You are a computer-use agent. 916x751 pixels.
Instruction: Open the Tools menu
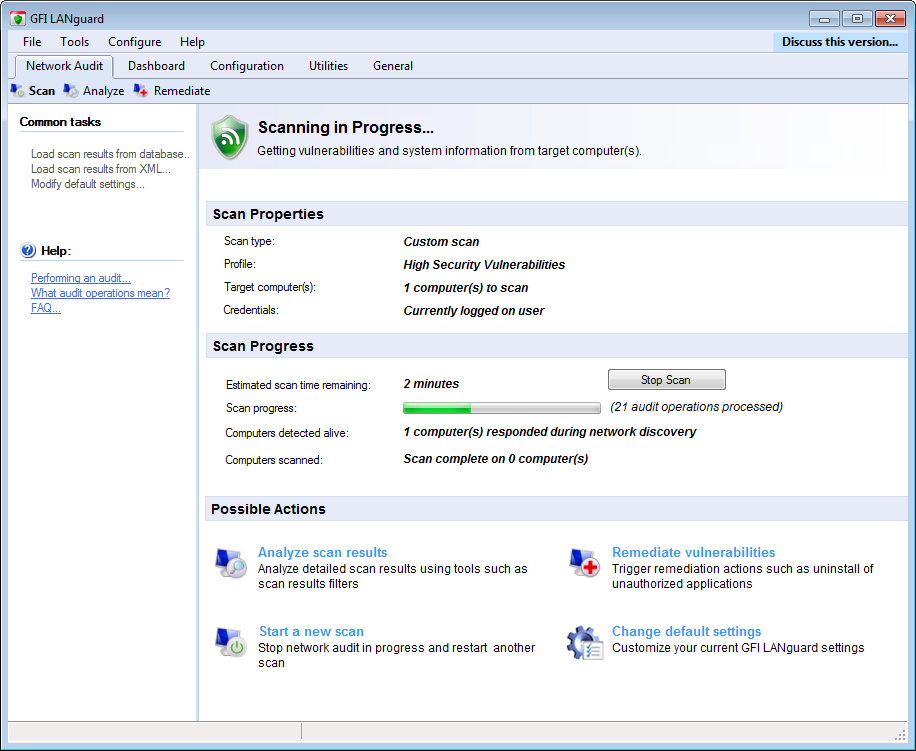(x=75, y=42)
